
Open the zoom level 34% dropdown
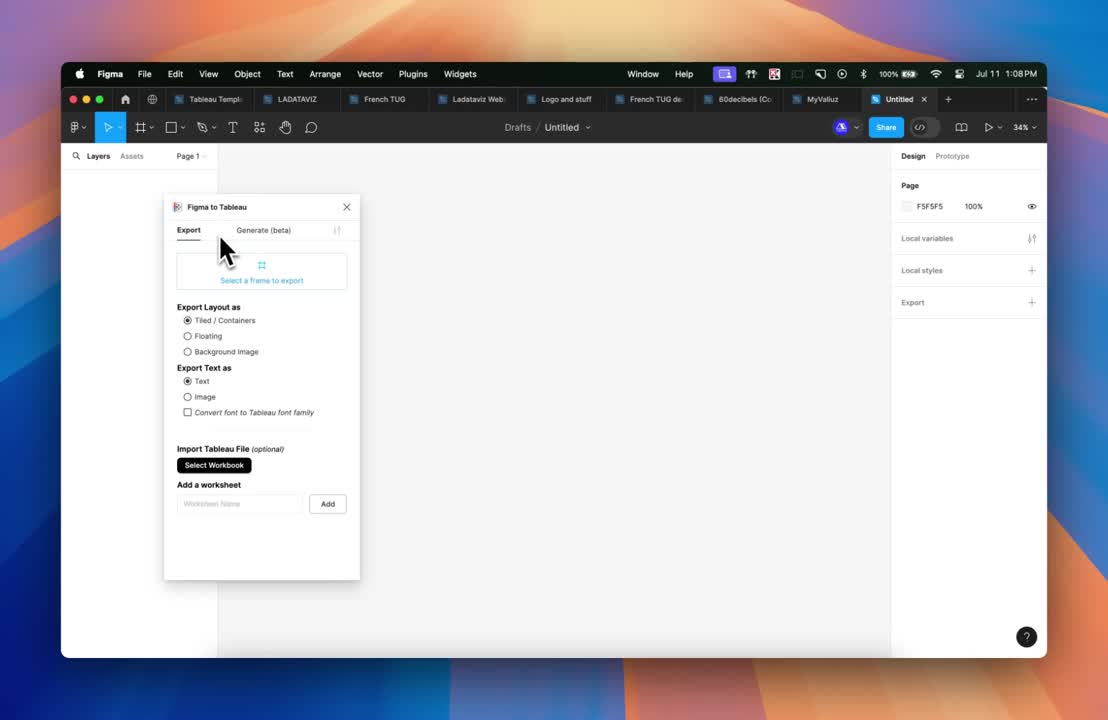(x=1024, y=128)
